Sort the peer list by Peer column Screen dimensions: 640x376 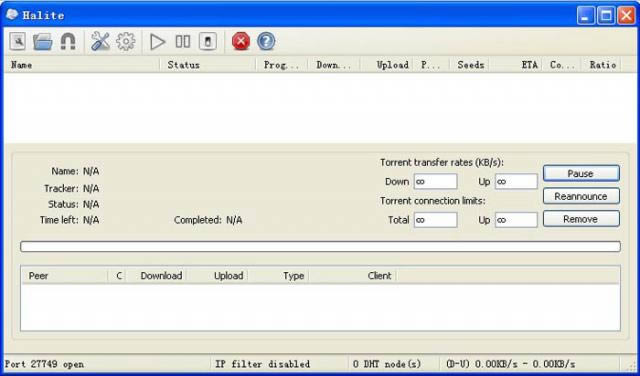64,276
